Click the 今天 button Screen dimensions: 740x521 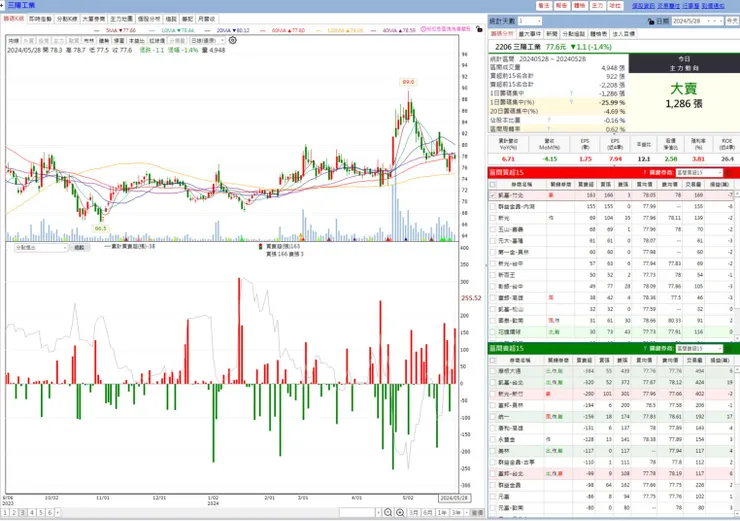pos(732,21)
